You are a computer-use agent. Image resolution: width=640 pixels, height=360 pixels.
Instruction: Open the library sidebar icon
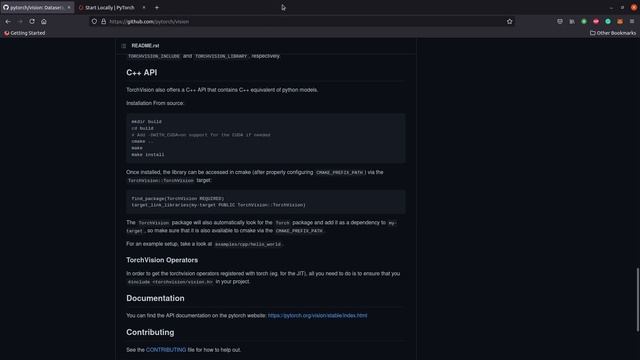click(572, 21)
